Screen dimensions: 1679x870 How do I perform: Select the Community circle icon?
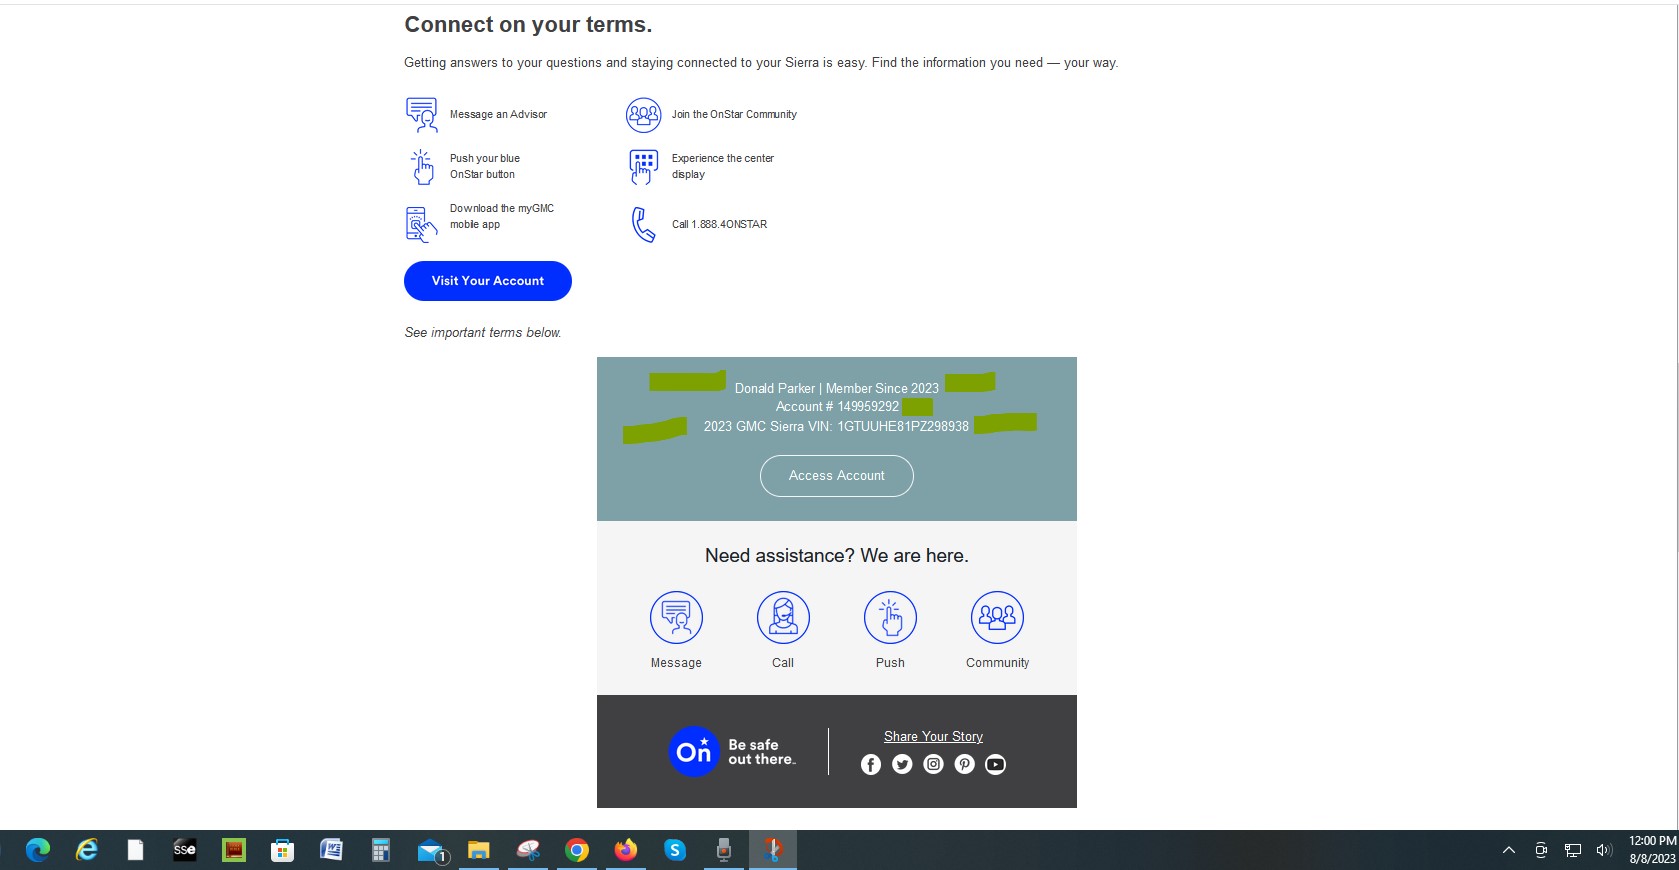pos(997,617)
